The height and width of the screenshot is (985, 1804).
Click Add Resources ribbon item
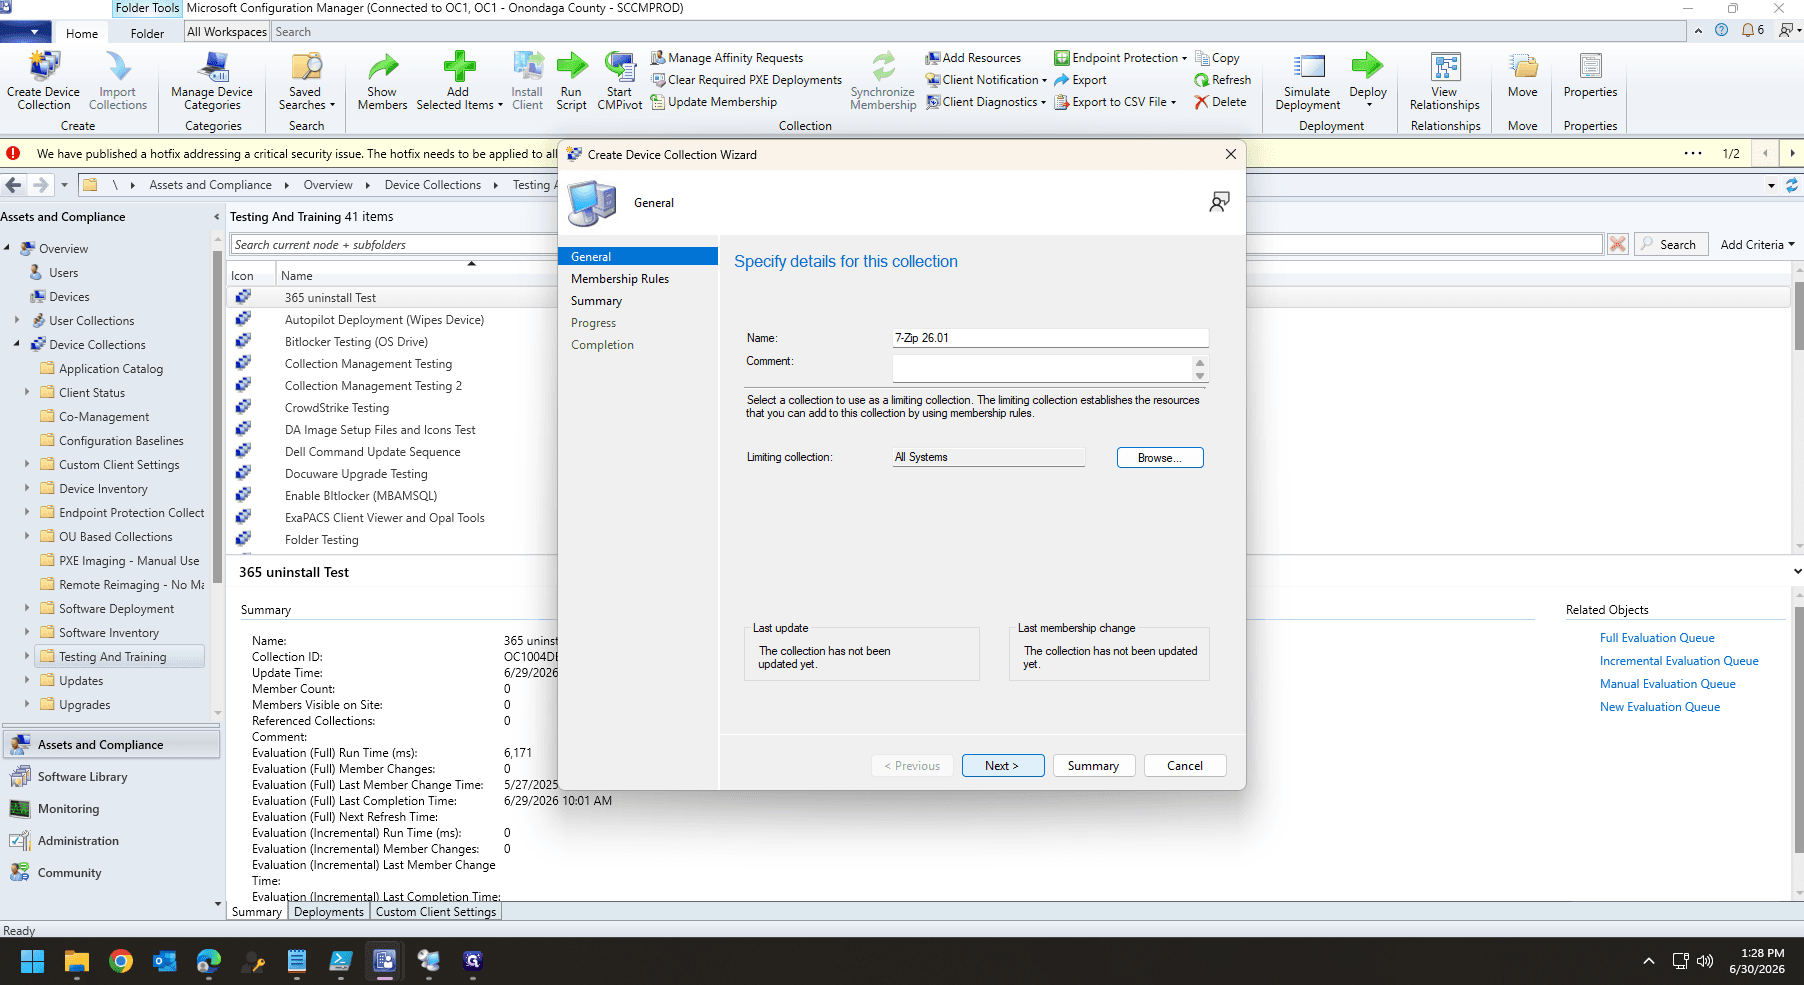(x=973, y=58)
